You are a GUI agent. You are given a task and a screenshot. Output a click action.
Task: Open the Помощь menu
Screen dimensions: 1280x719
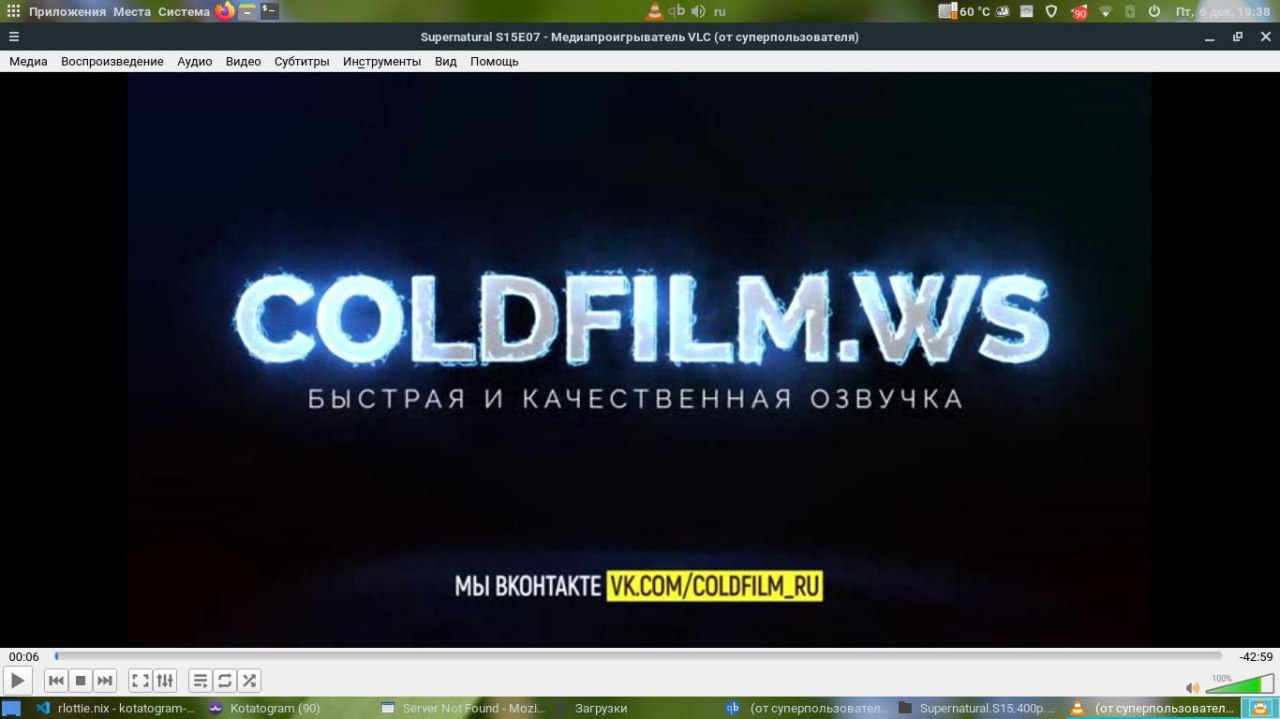pyautogui.click(x=494, y=61)
